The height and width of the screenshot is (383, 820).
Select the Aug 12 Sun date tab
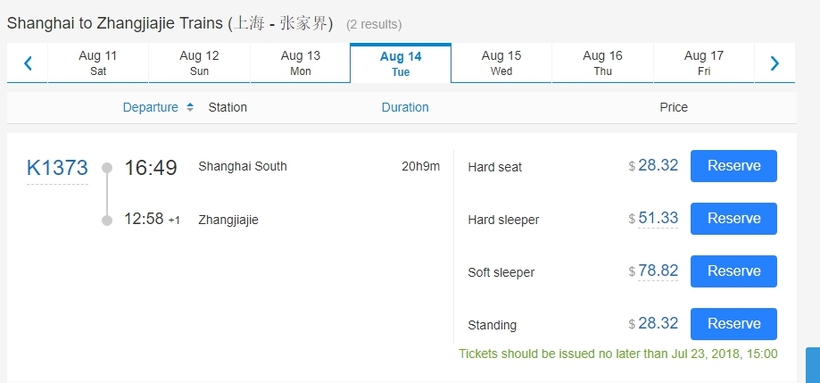pyautogui.click(x=199, y=63)
